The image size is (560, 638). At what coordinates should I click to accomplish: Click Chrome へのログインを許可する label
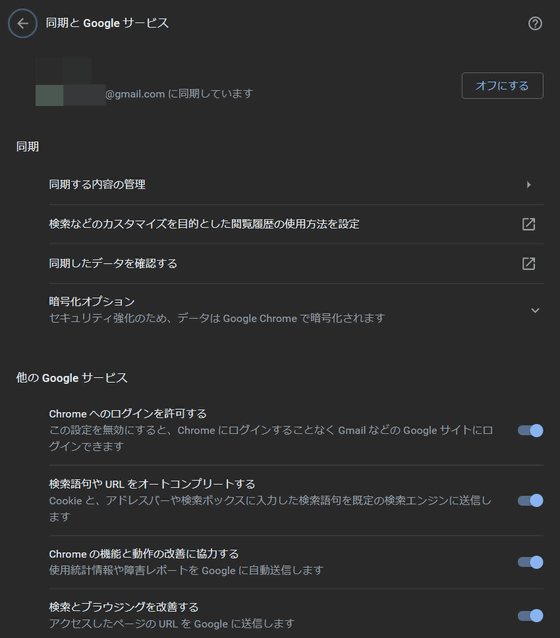pyautogui.click(x=128, y=414)
